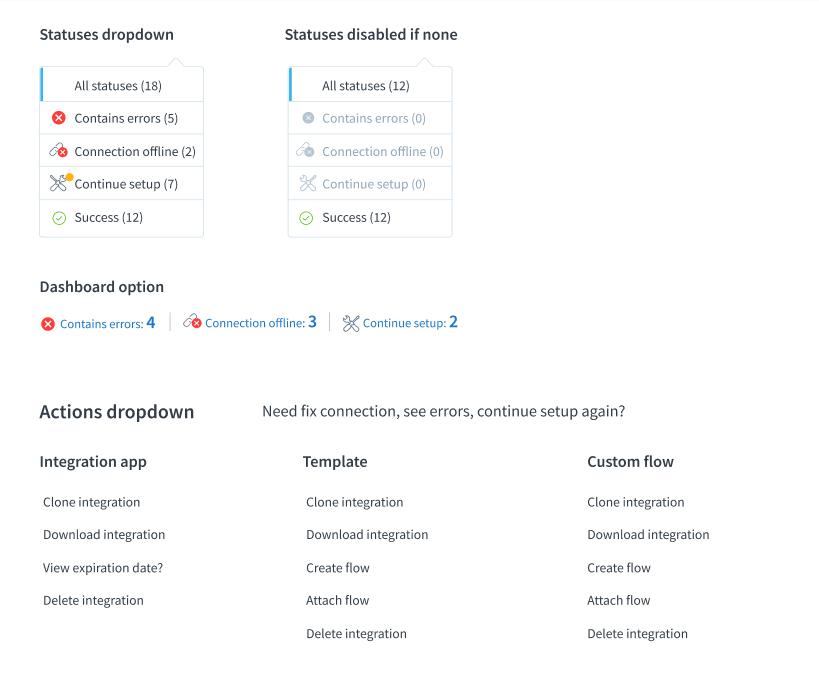This screenshot has height=695, width=819.
Task: Click the Continue setup wrench icon with badge
Action: click(59, 183)
